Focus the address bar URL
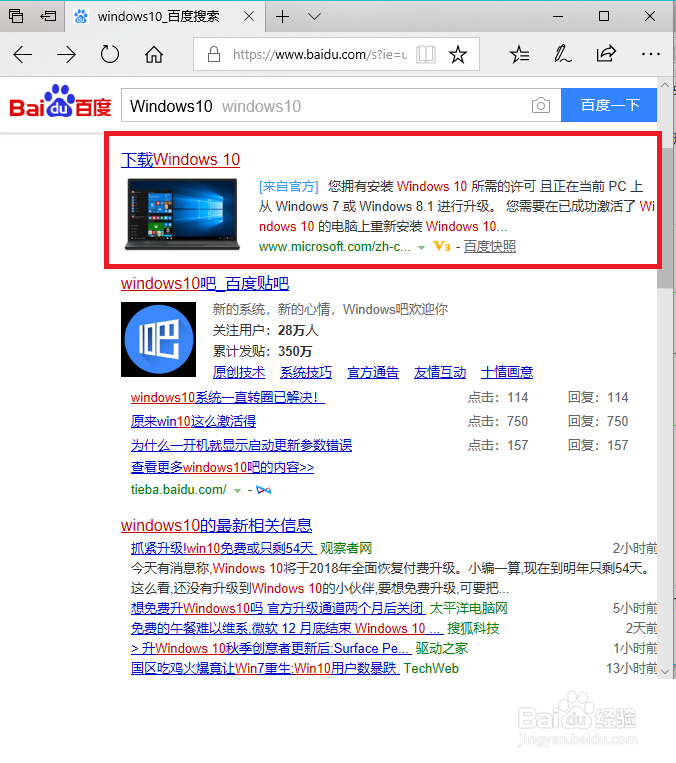 tap(319, 54)
